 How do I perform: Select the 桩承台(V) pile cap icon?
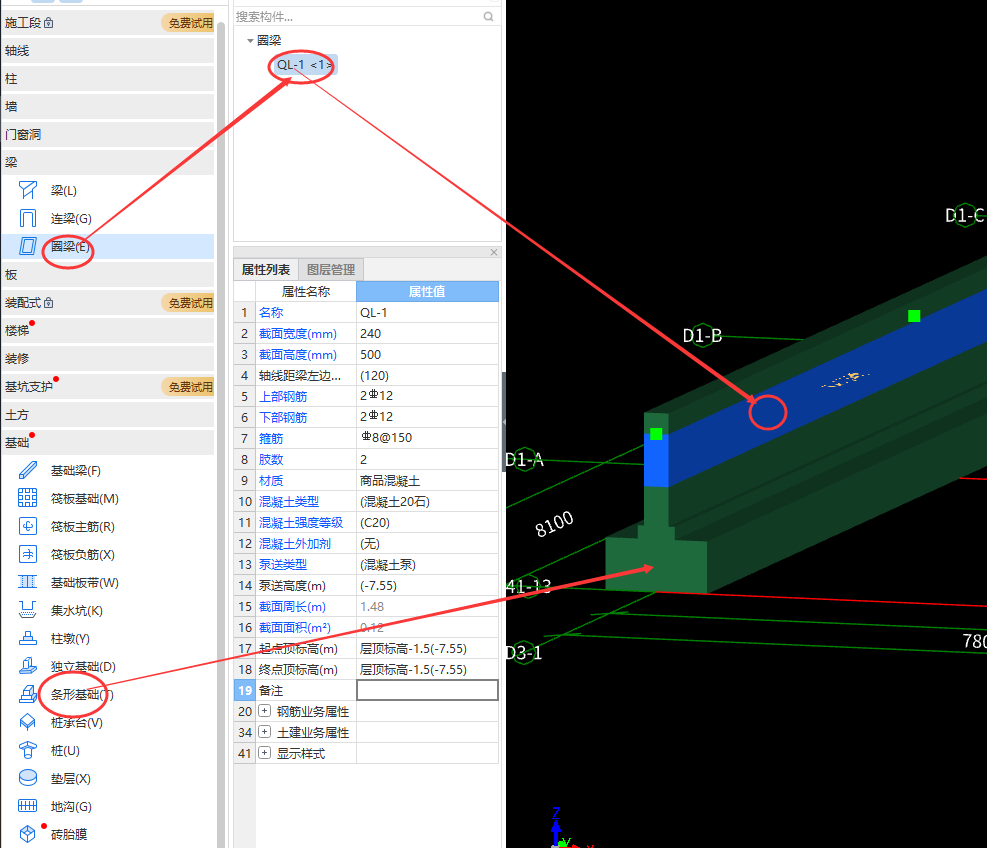(x=28, y=722)
